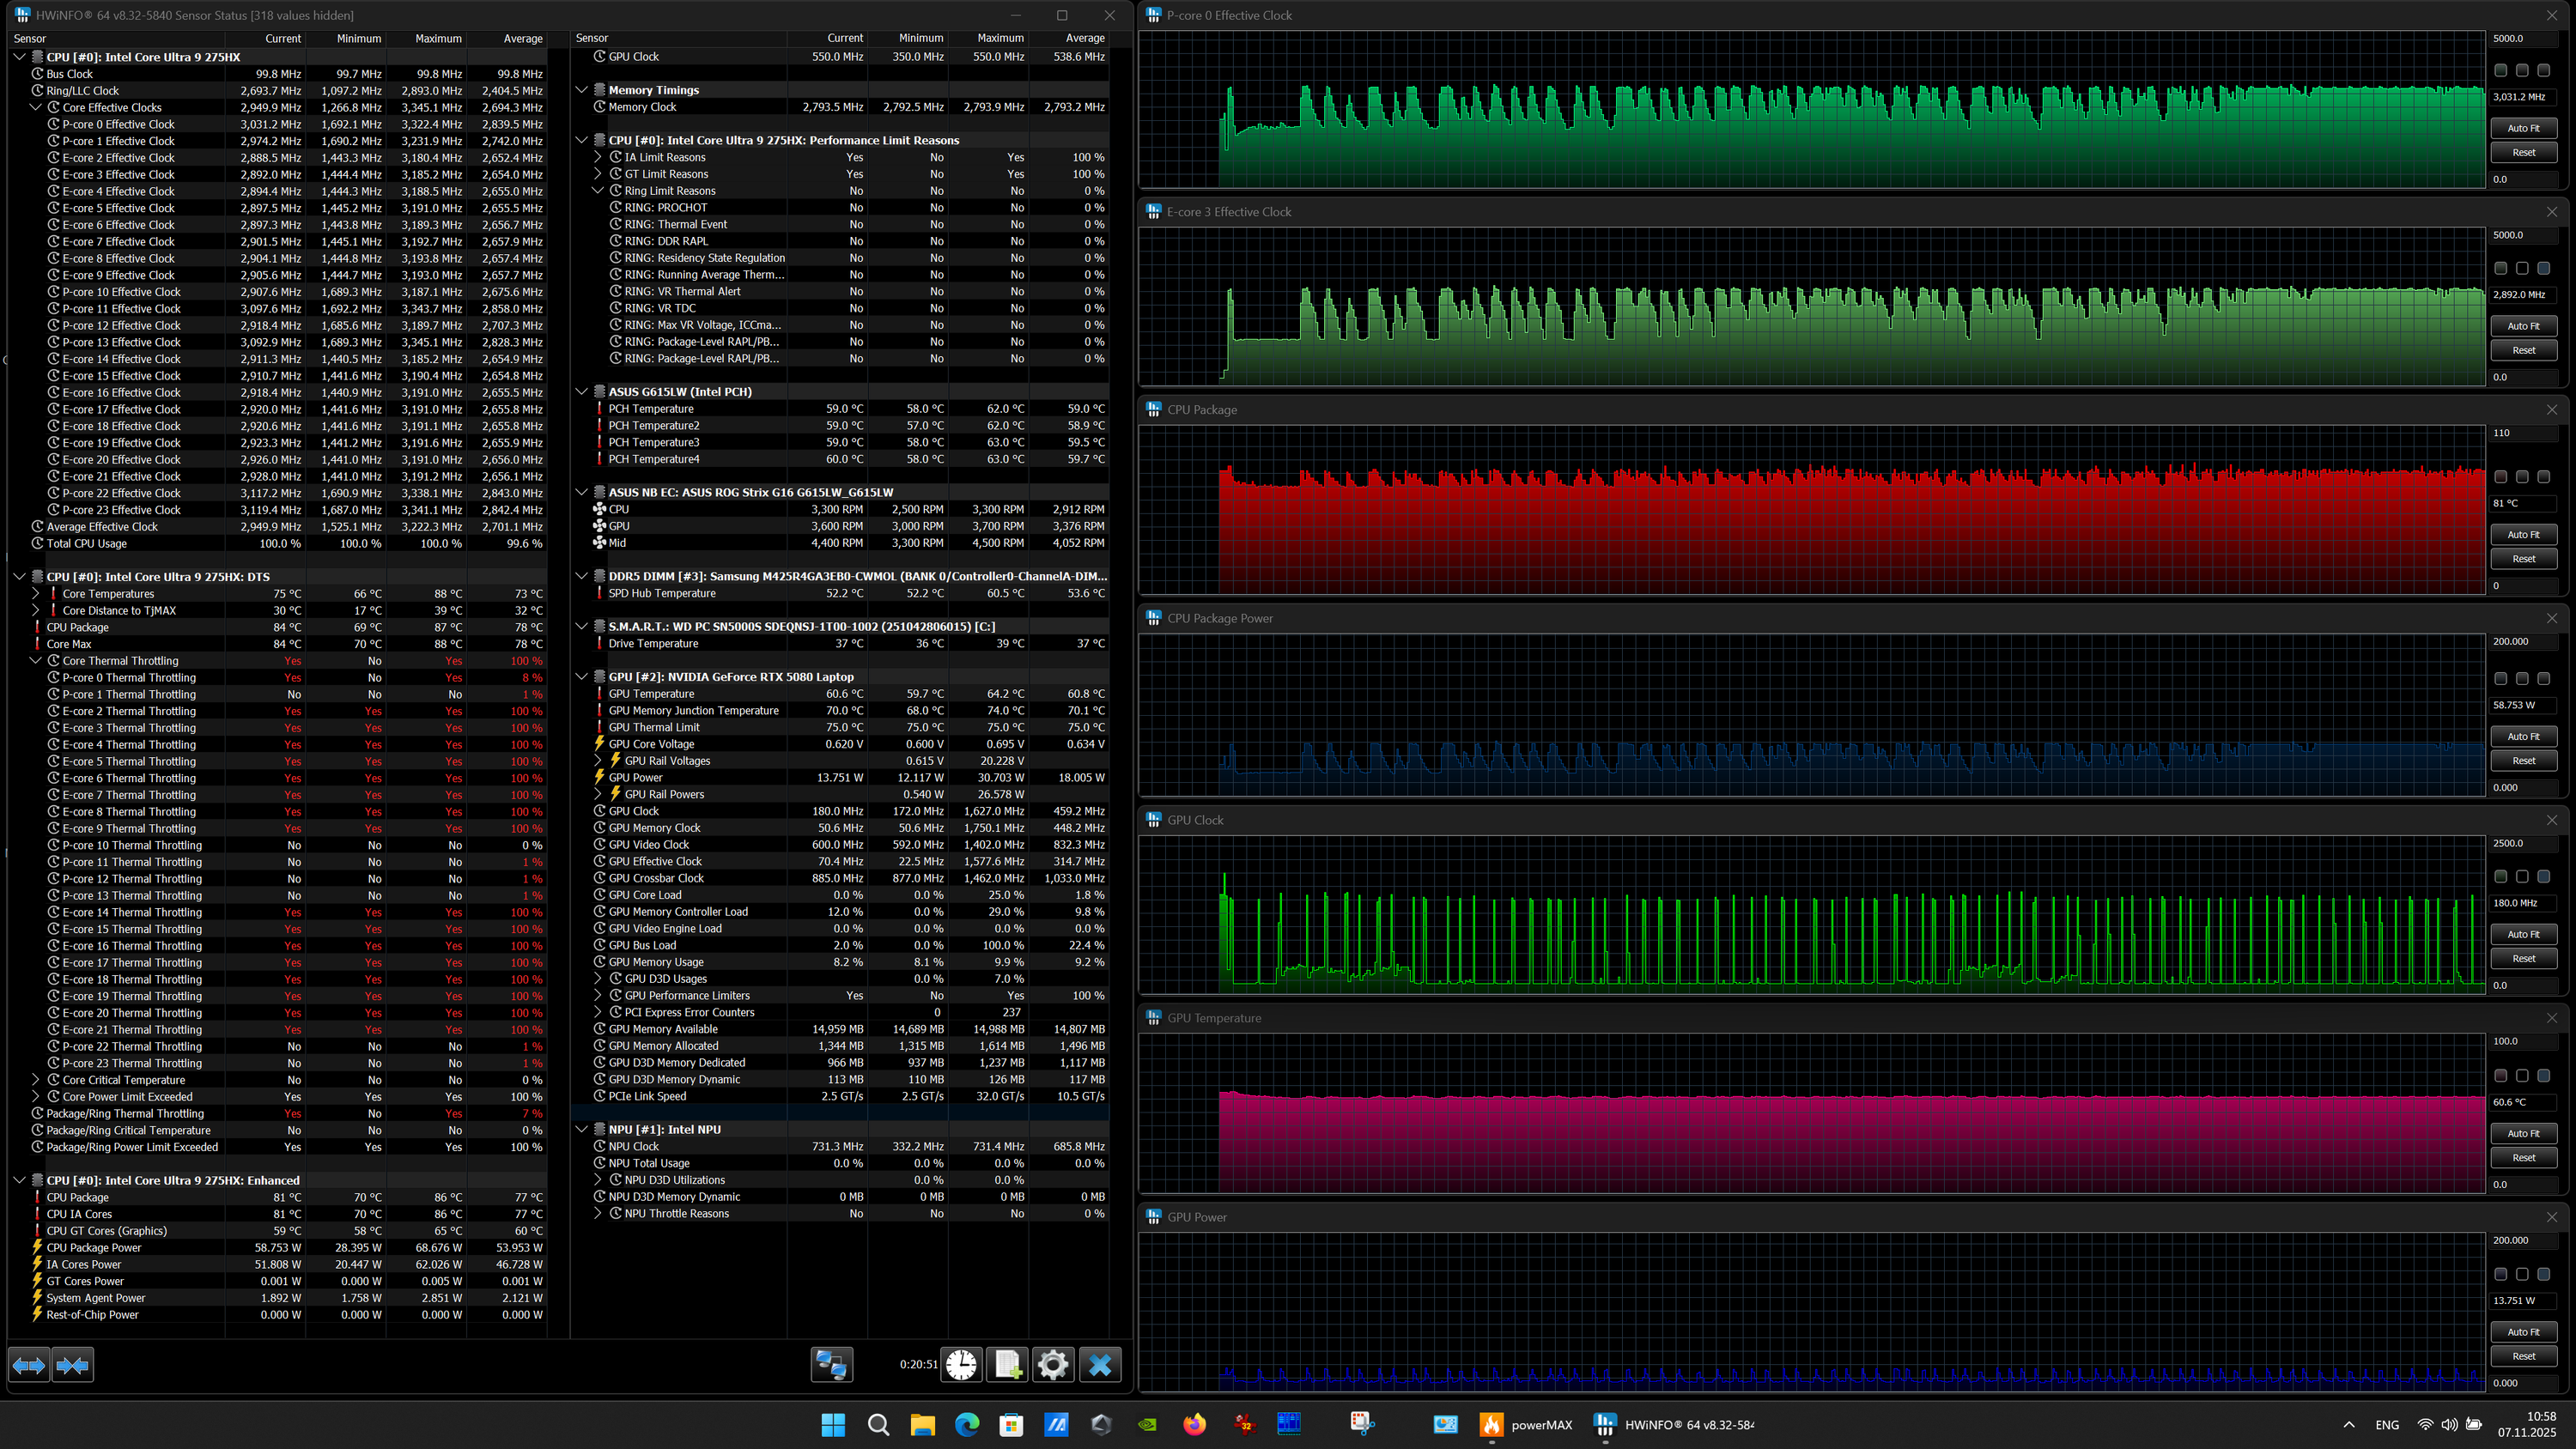Reset the elapsed time clock icon

(x=961, y=1365)
